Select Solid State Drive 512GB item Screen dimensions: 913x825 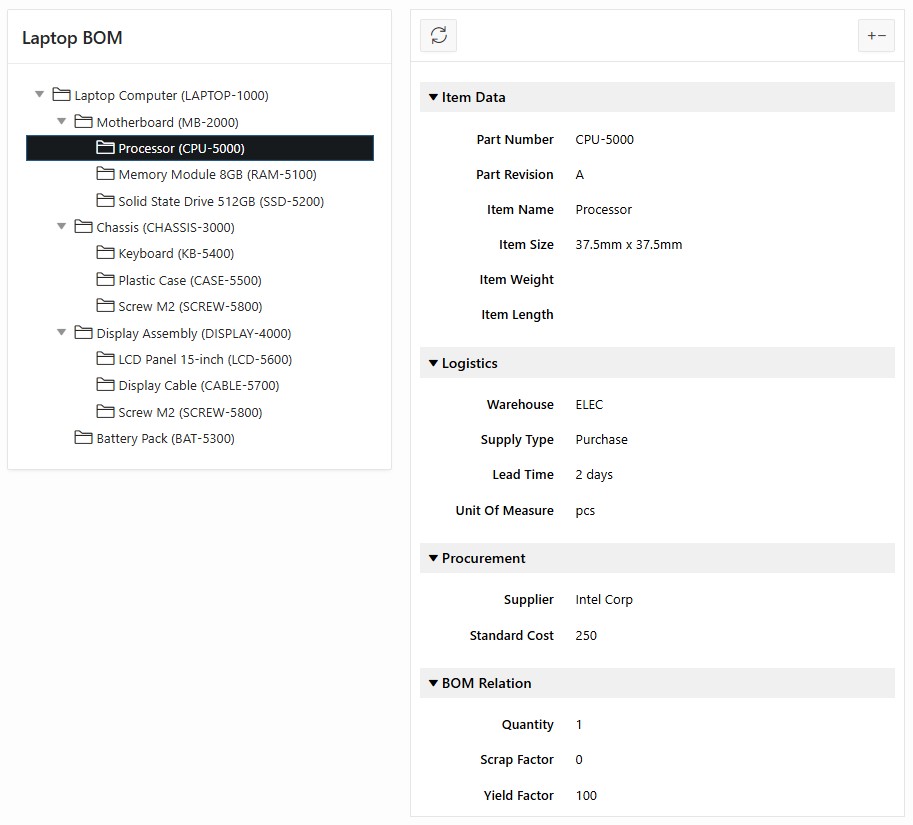click(221, 201)
